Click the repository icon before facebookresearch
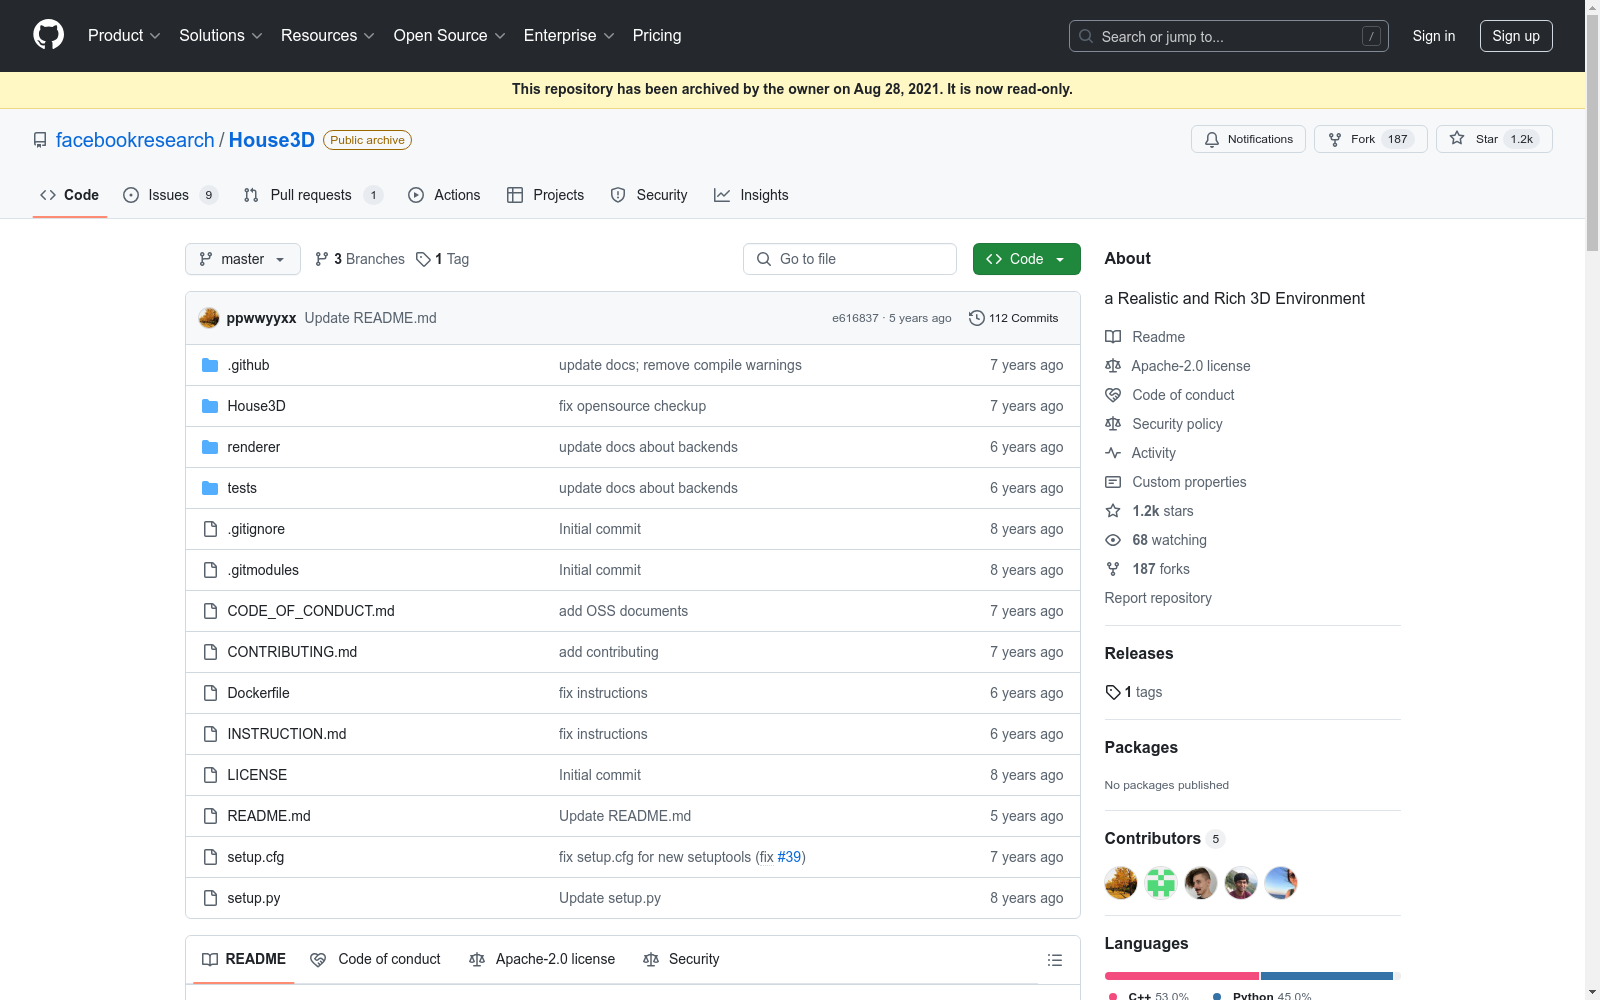The width and height of the screenshot is (1600, 1000). [x=40, y=140]
